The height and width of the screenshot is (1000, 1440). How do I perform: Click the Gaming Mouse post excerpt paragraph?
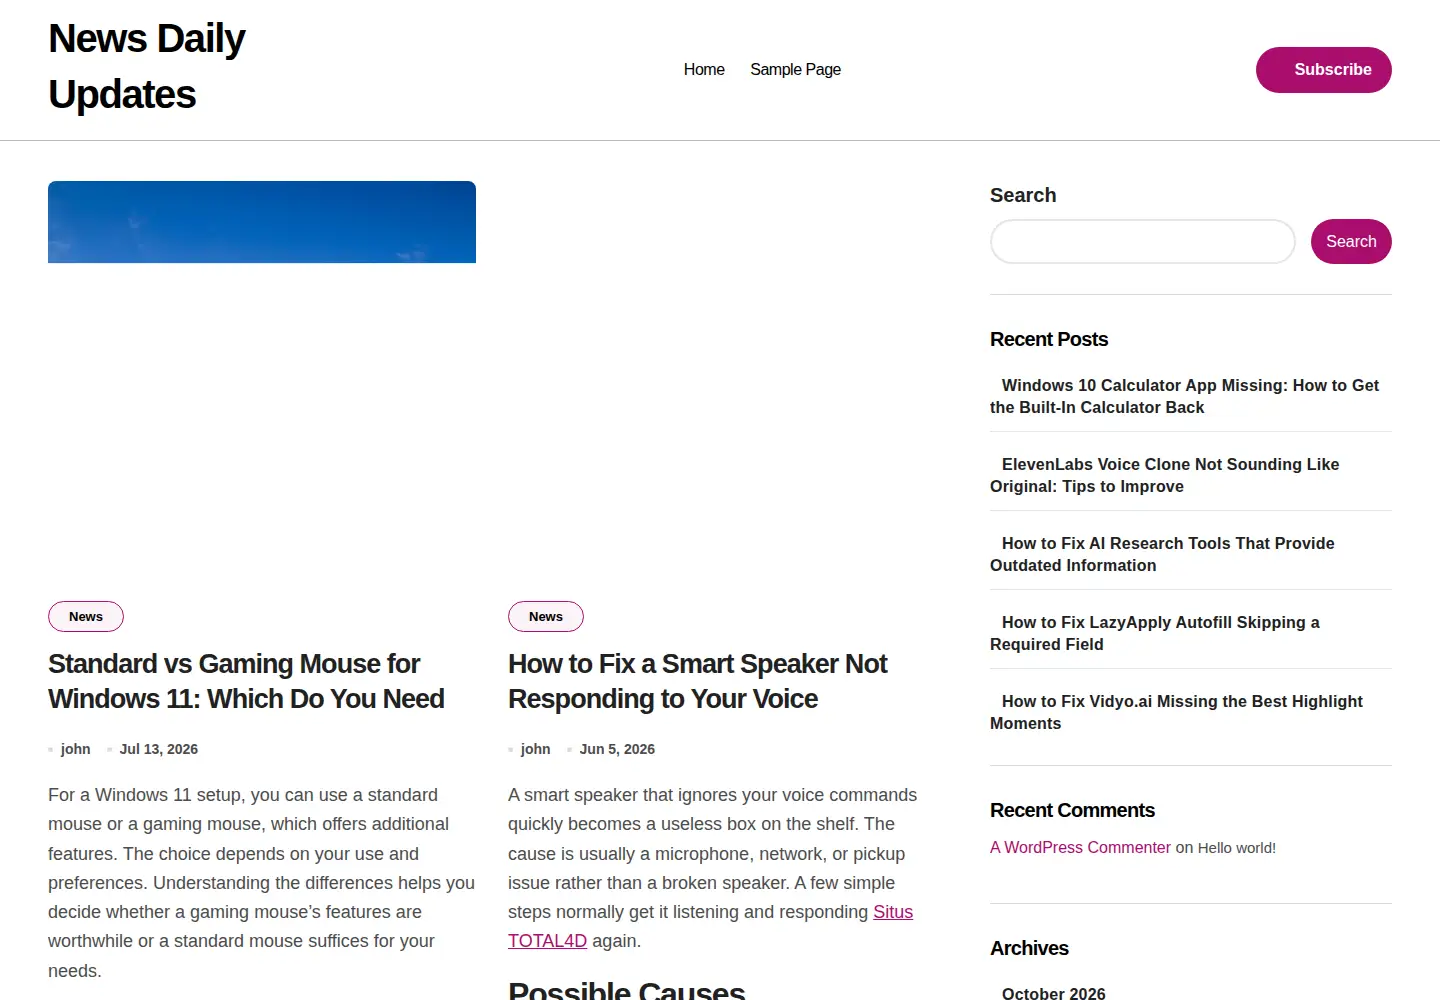[x=262, y=882]
